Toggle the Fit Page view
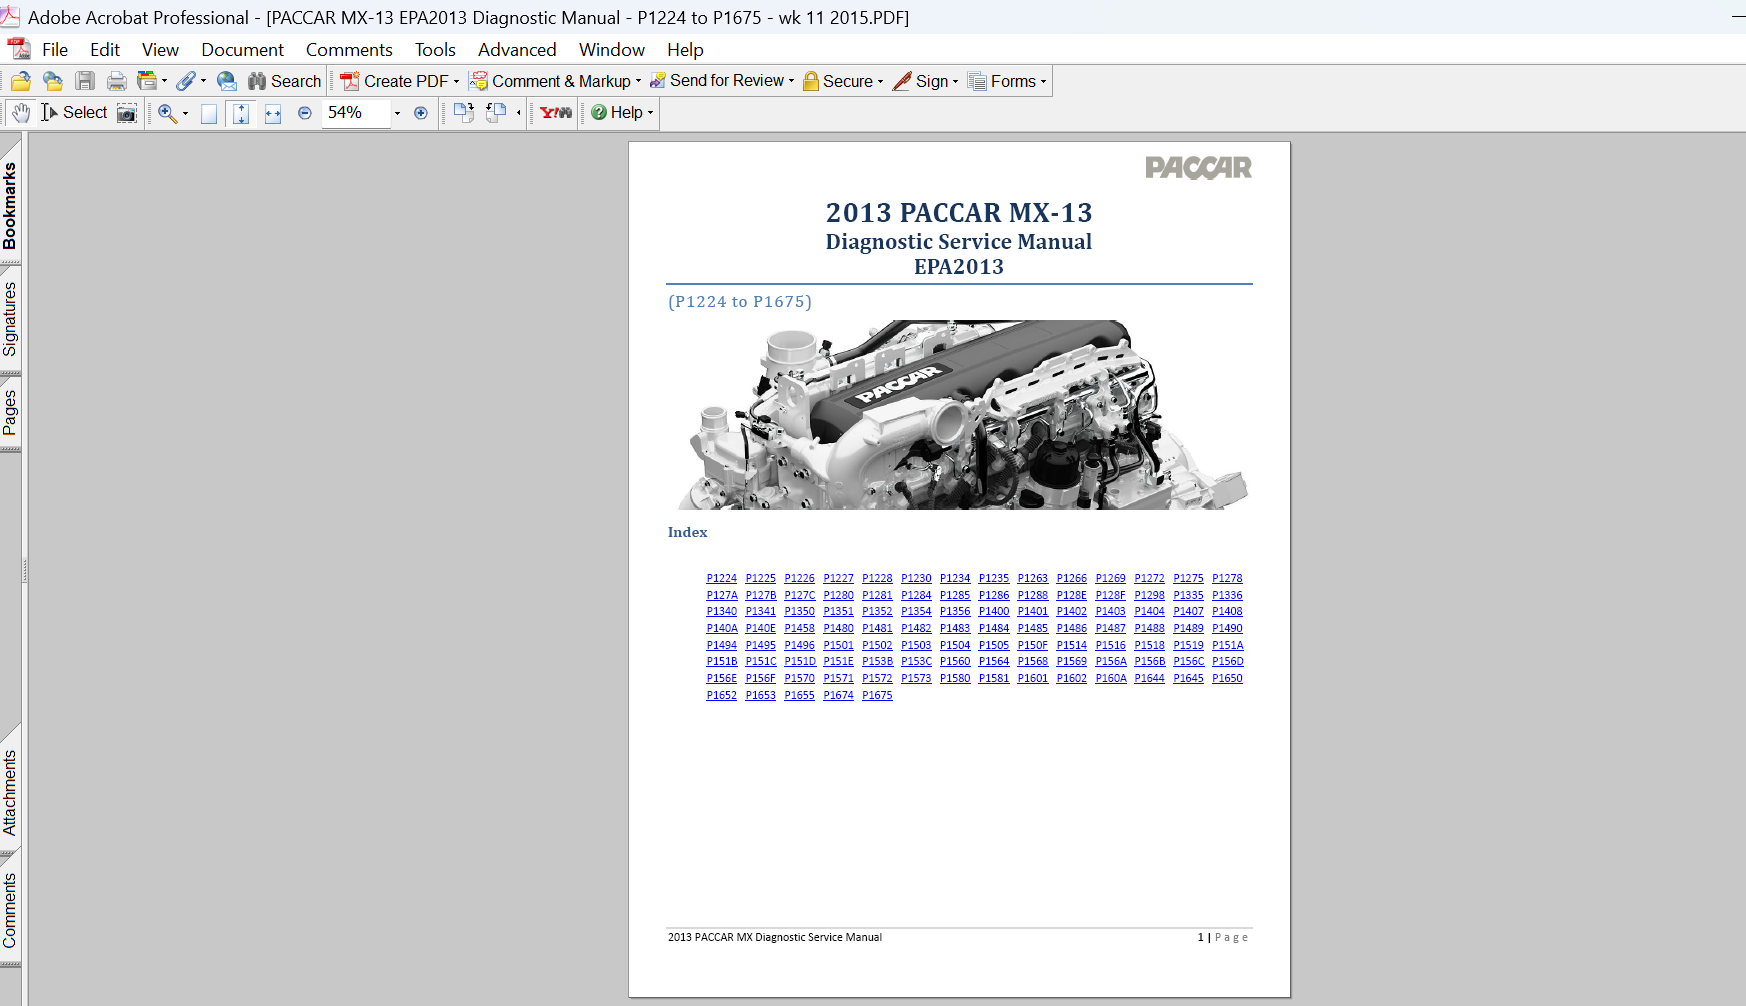 (241, 113)
